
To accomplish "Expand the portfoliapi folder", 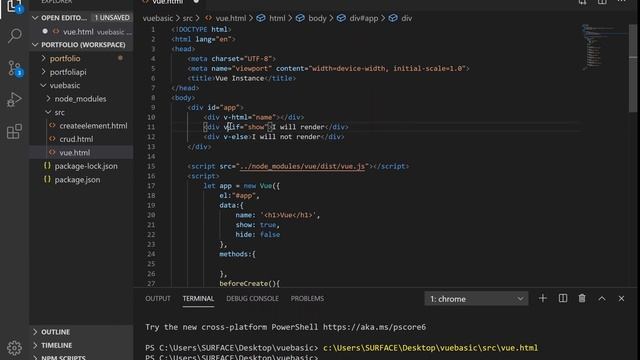I will [44, 72].
